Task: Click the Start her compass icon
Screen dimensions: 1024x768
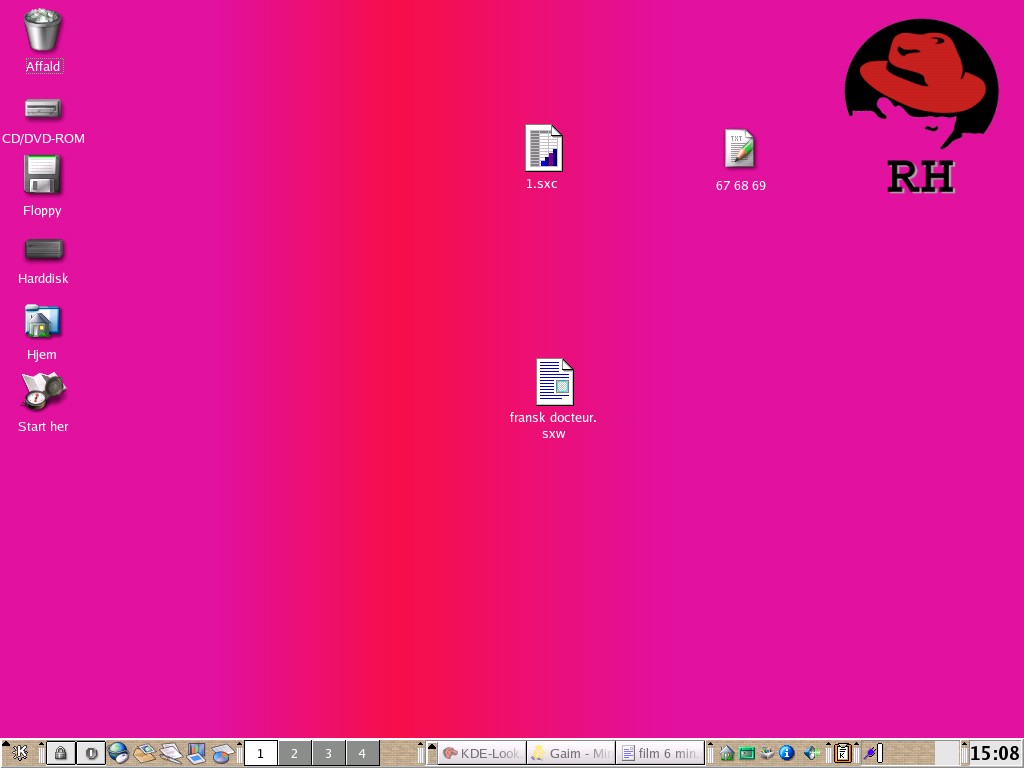Action: (43, 391)
